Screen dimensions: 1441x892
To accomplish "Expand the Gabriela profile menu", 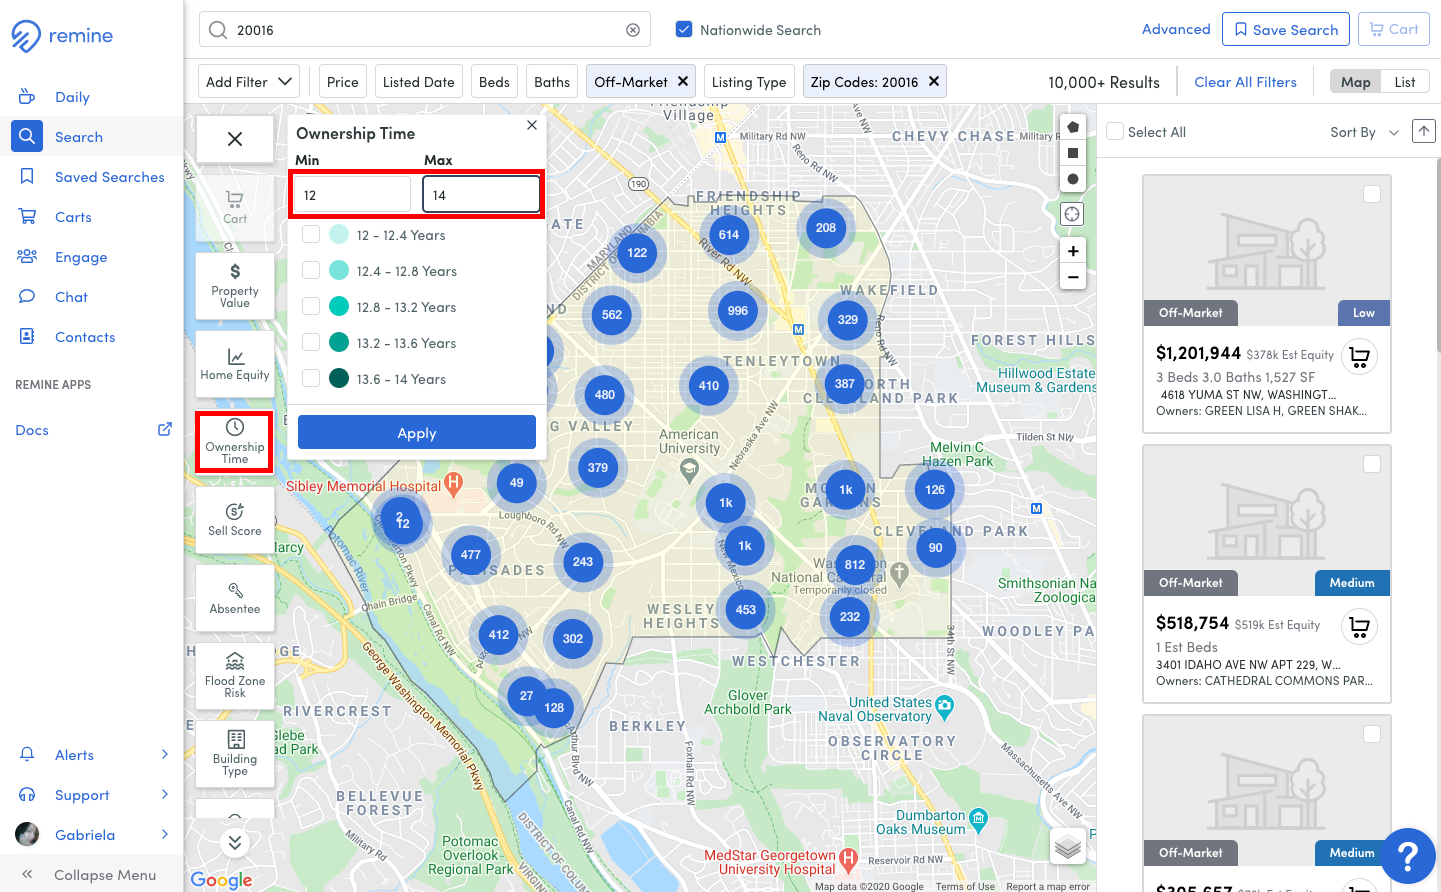I will 92,834.
